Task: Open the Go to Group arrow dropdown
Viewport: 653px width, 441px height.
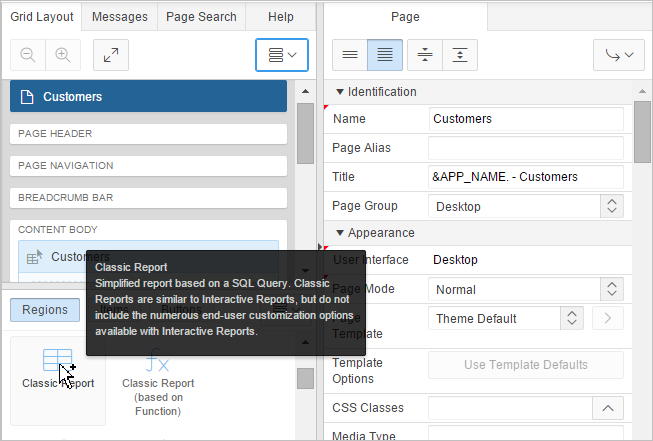Action: pyautogui.click(x=618, y=55)
